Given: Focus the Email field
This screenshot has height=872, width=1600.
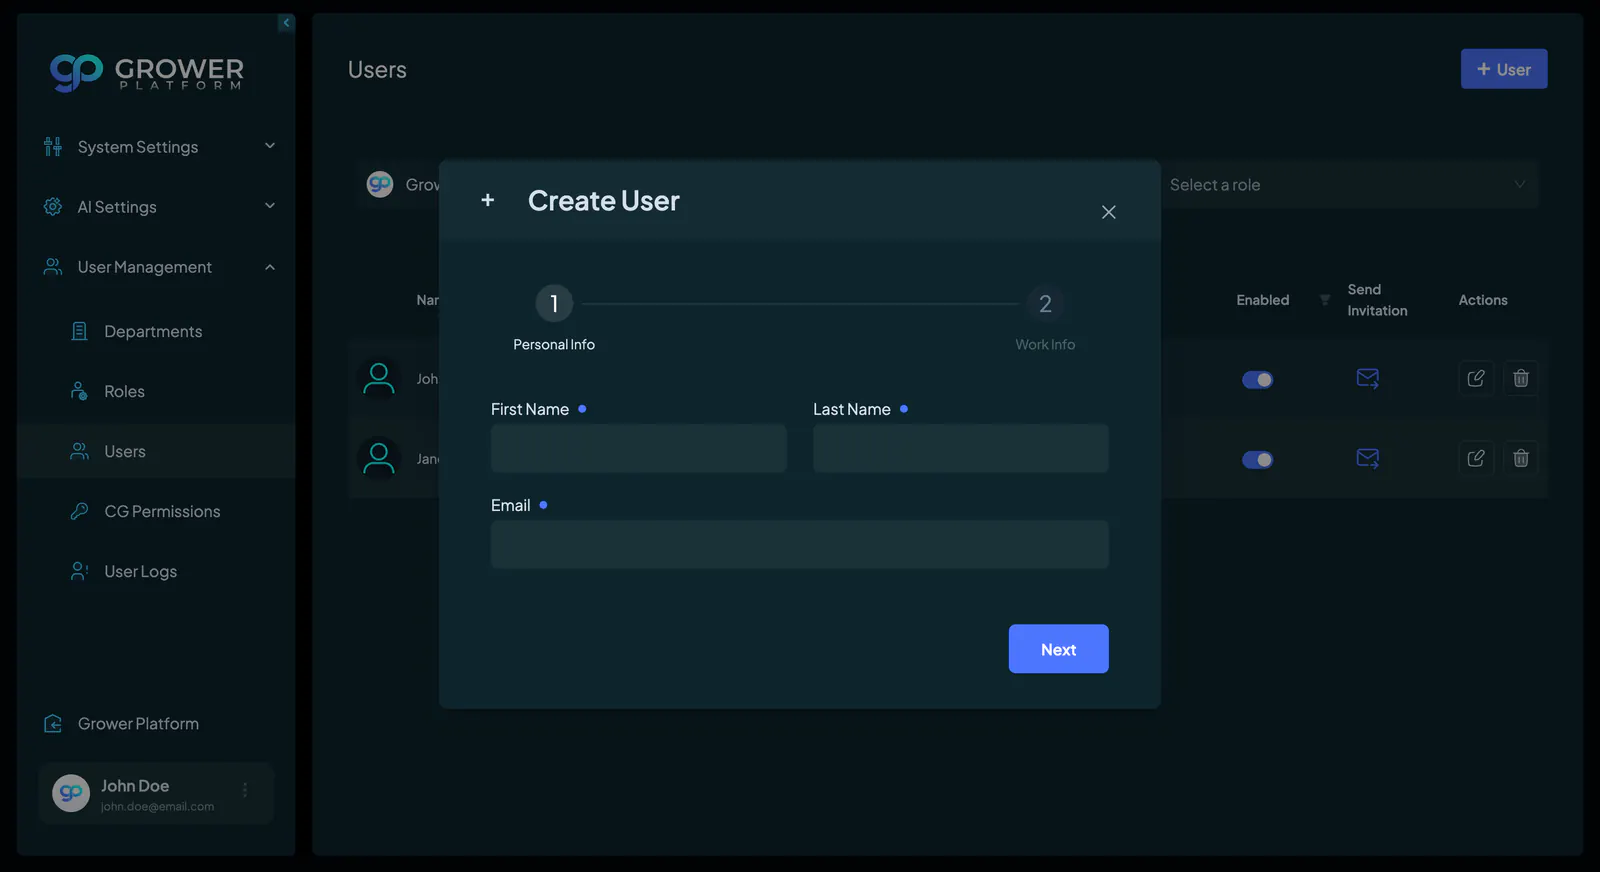Looking at the screenshot, I should point(800,544).
